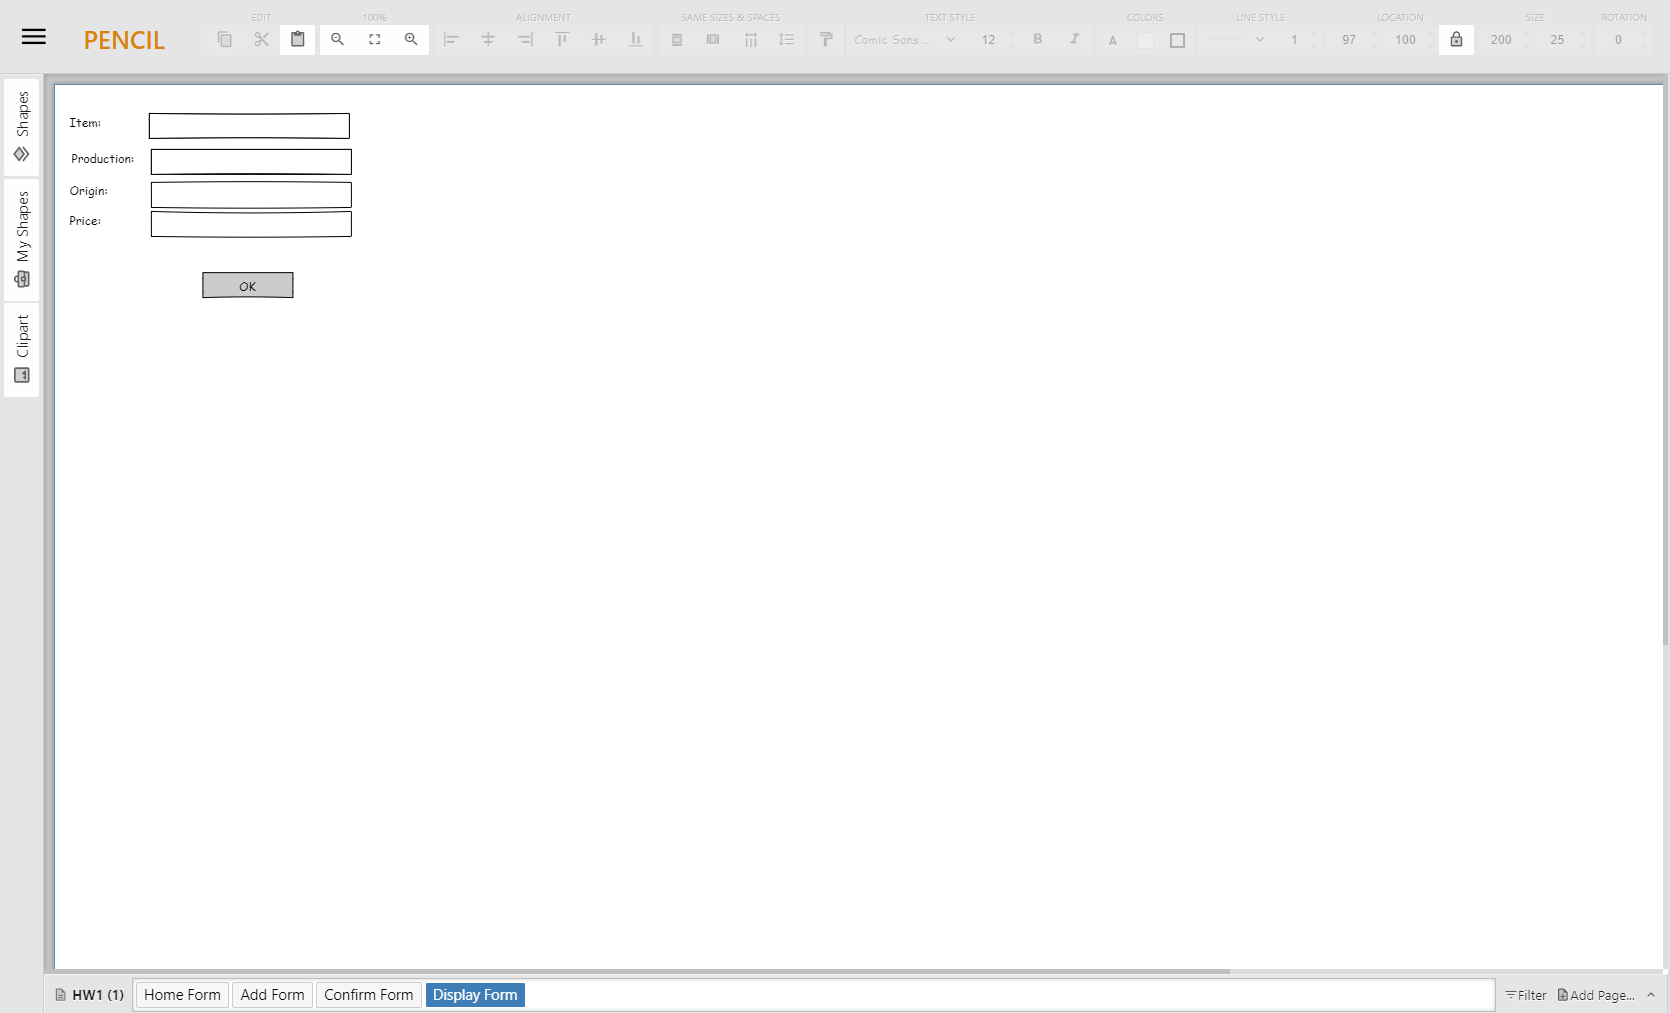Viewport: 1670px width, 1013px height.
Task: Zoom in using the magnifier plus icon
Action: pos(411,40)
